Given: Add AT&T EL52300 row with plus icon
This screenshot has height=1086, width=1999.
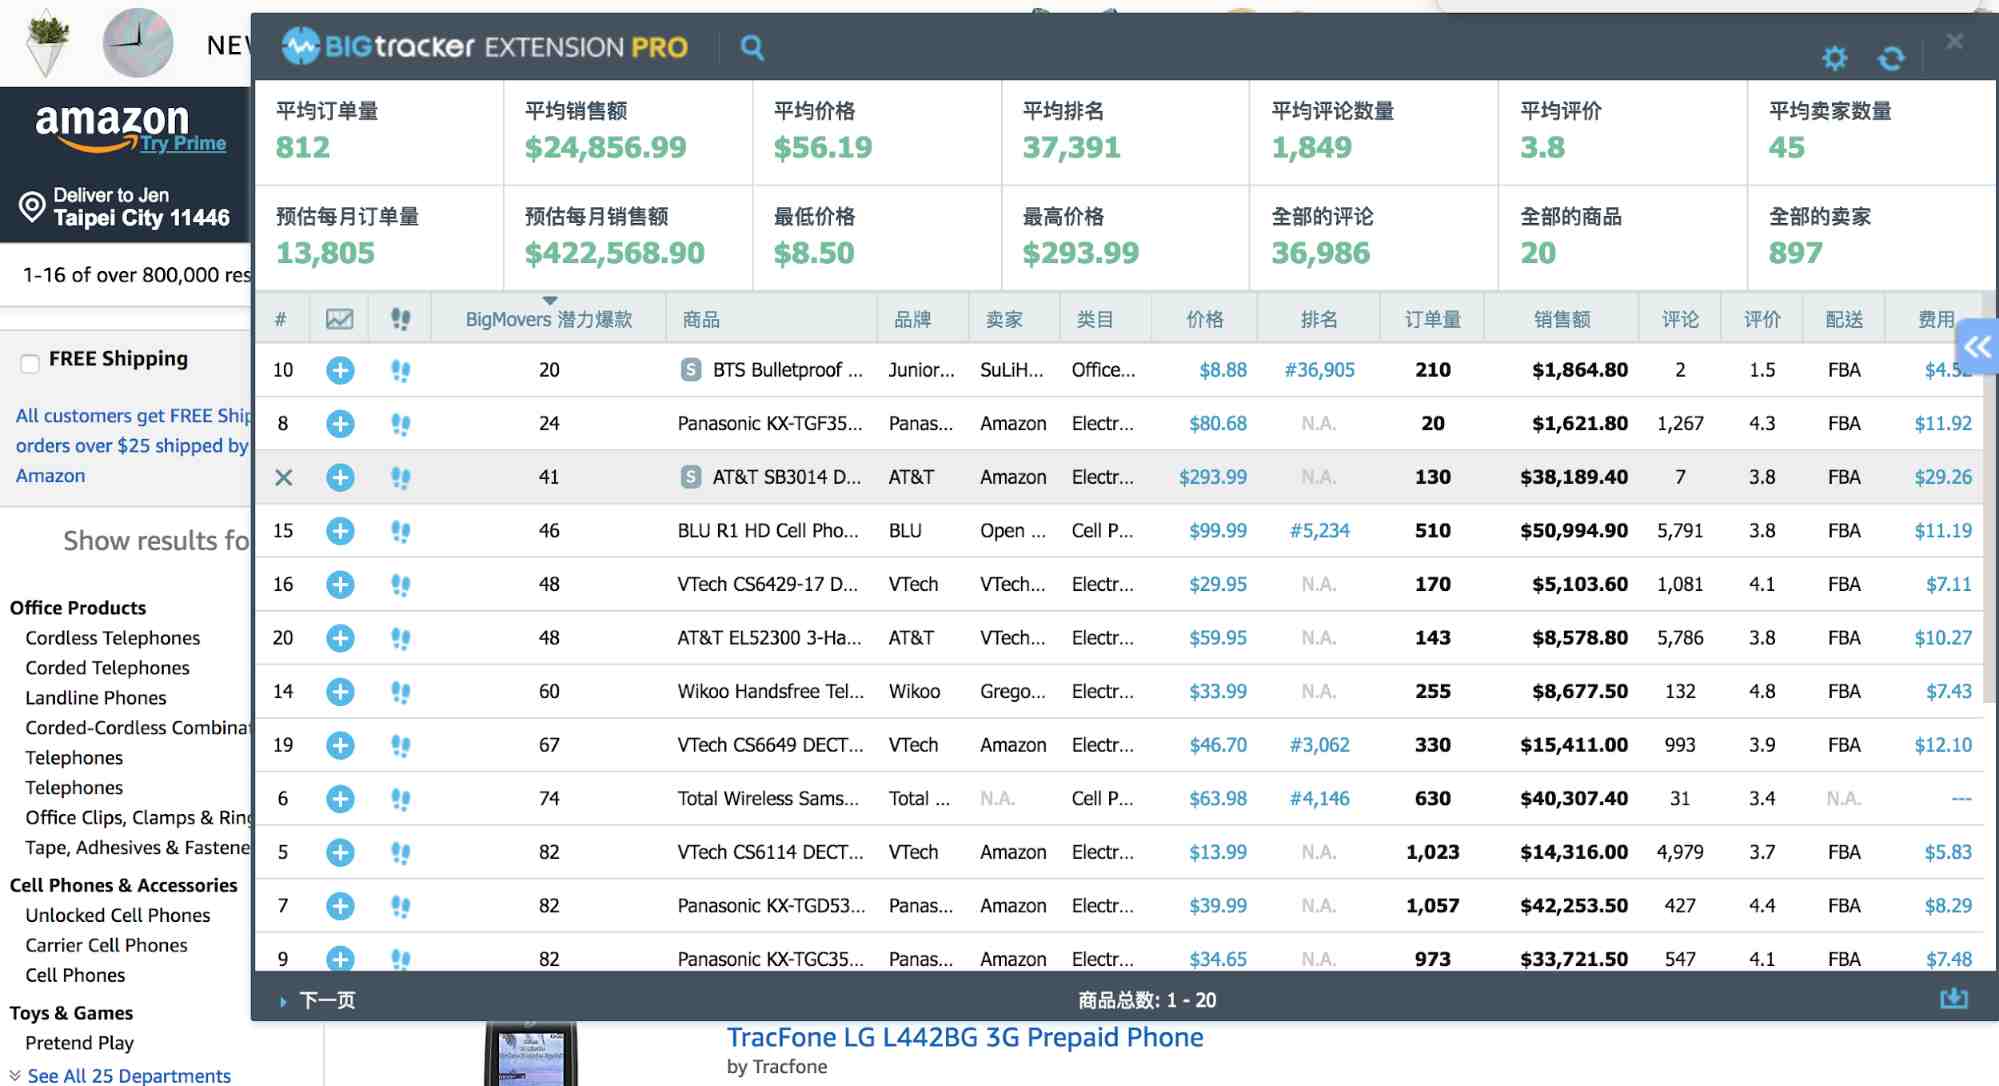Looking at the screenshot, I should click(340, 638).
